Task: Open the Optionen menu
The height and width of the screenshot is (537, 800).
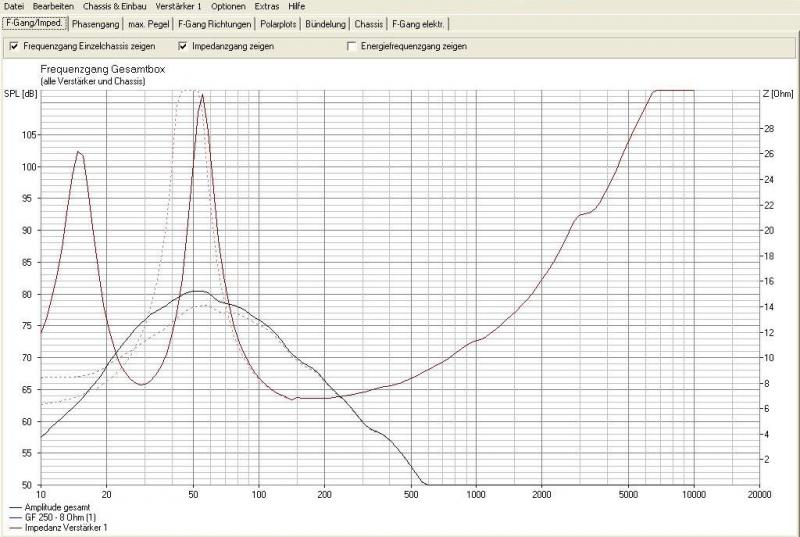Action: 228,6
